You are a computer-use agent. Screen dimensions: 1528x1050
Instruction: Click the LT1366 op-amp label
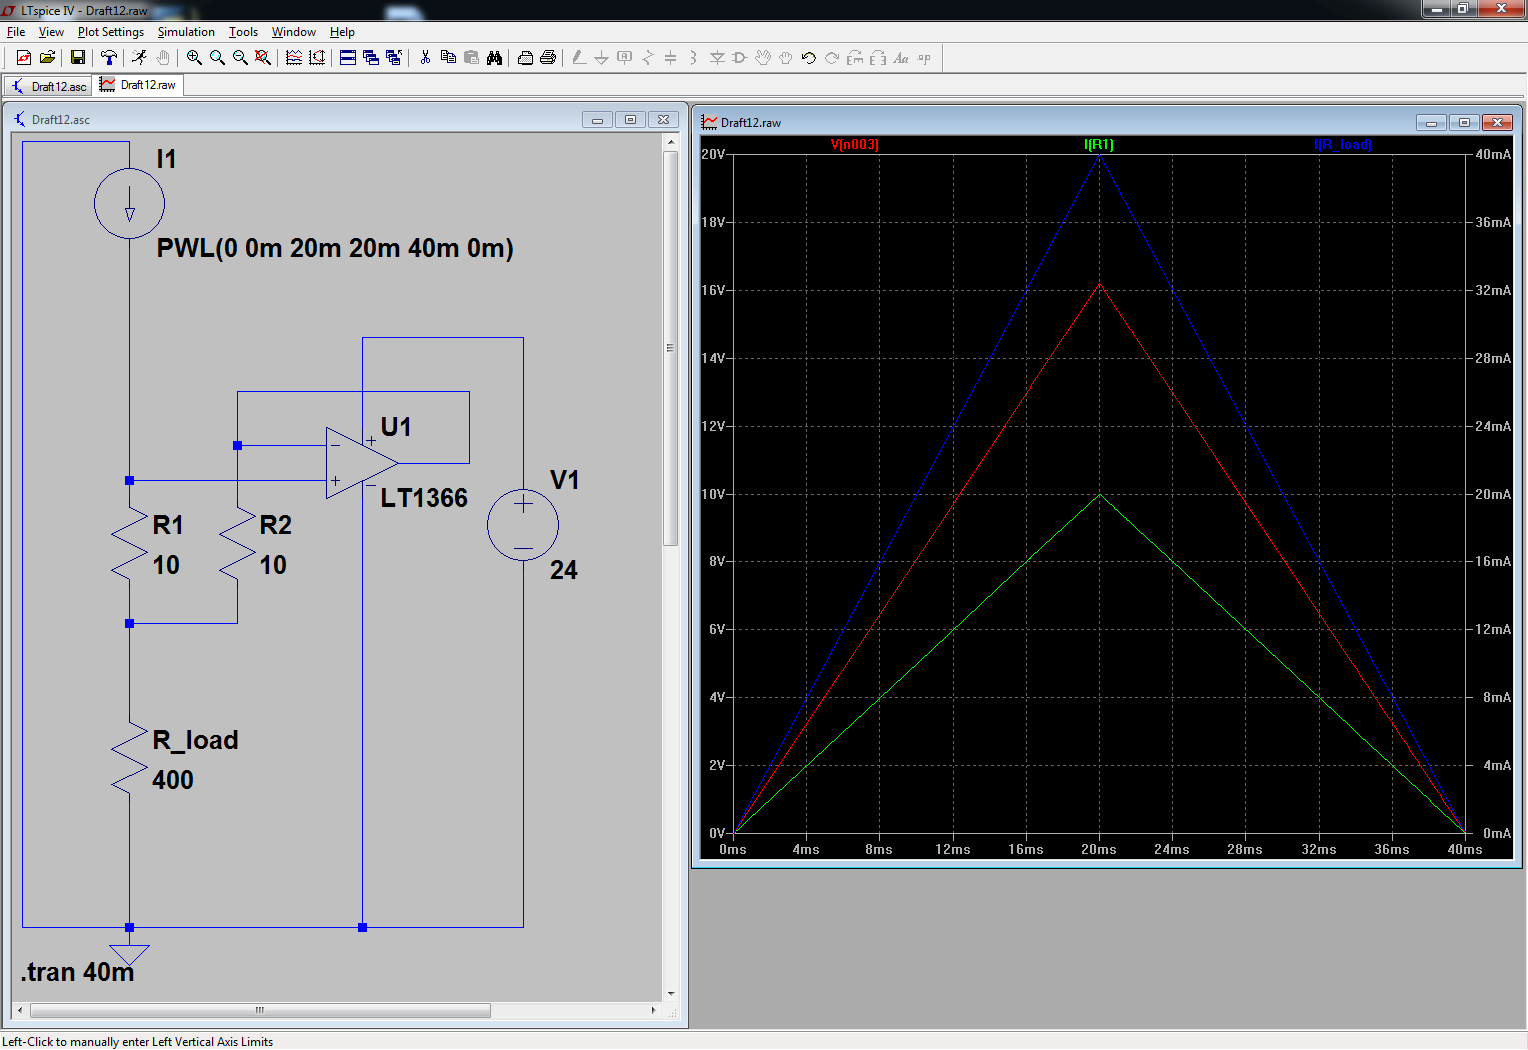pos(424,498)
